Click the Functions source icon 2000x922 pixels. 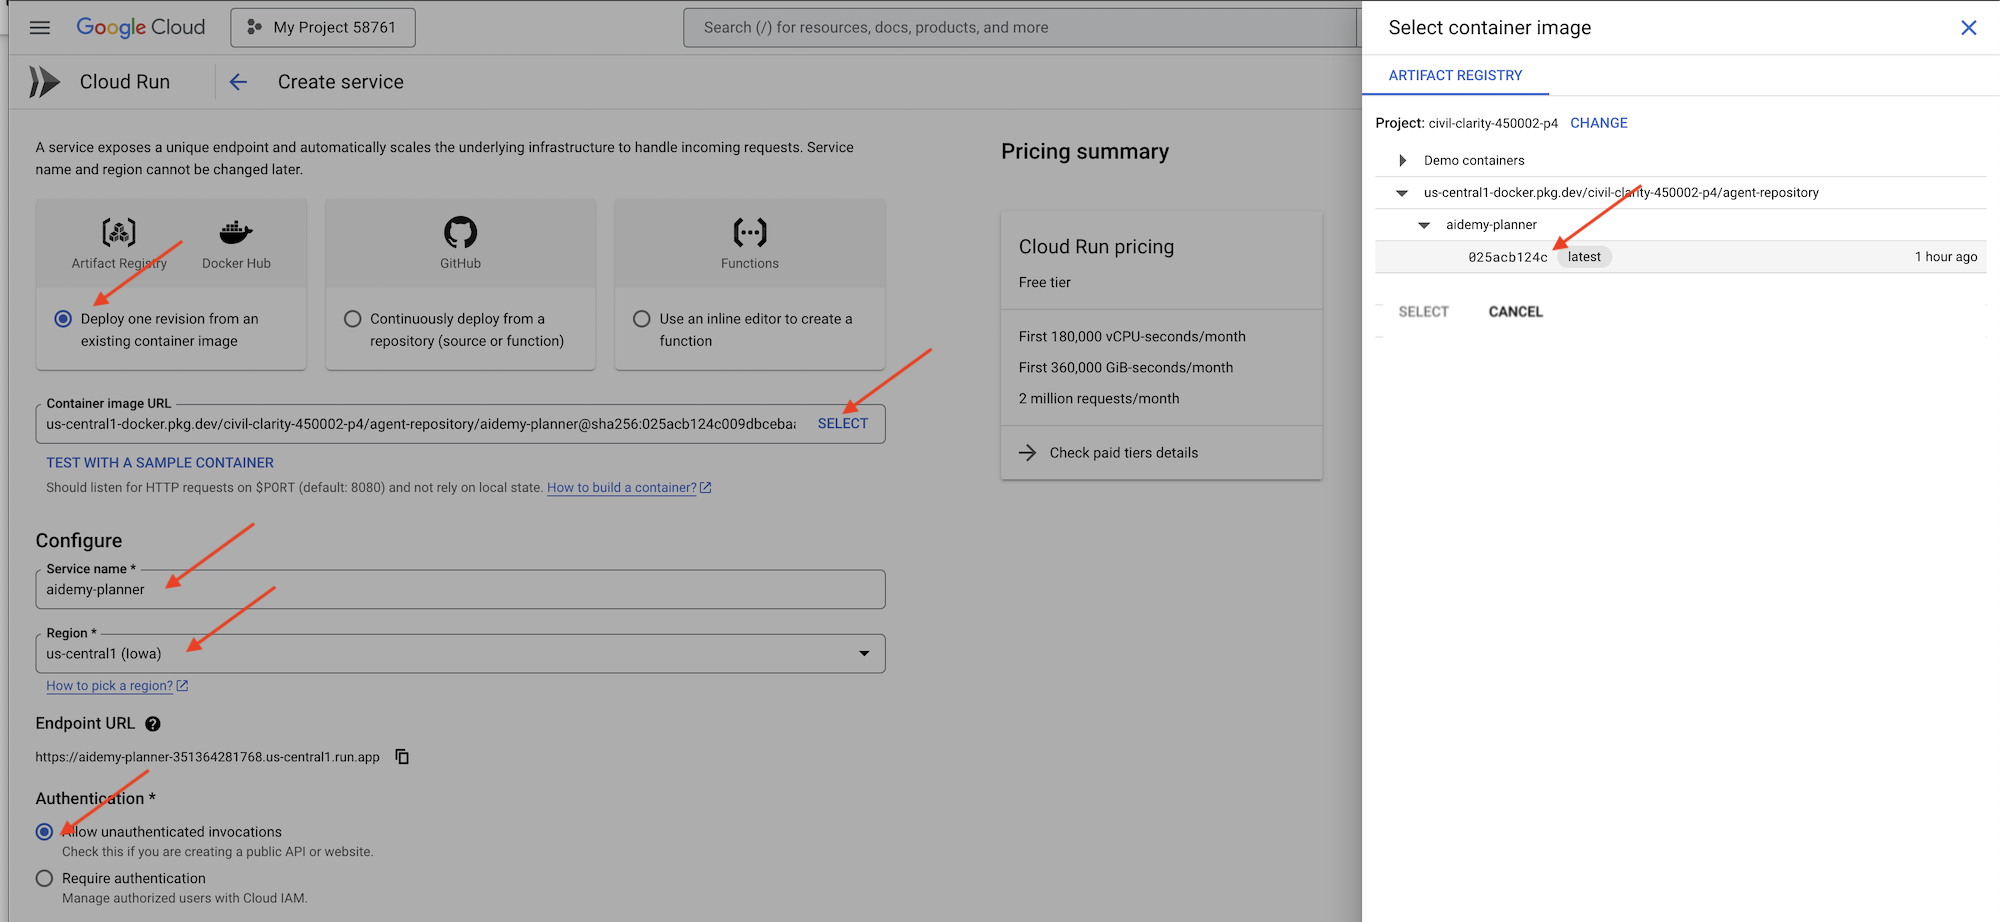[749, 233]
